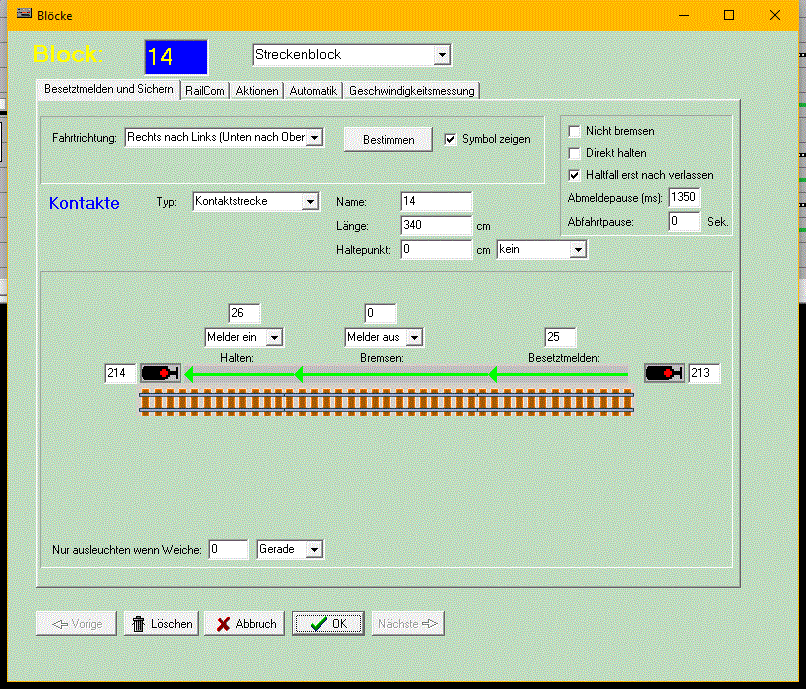
Task: Click the green arrow under Halten
Action: click(240, 374)
